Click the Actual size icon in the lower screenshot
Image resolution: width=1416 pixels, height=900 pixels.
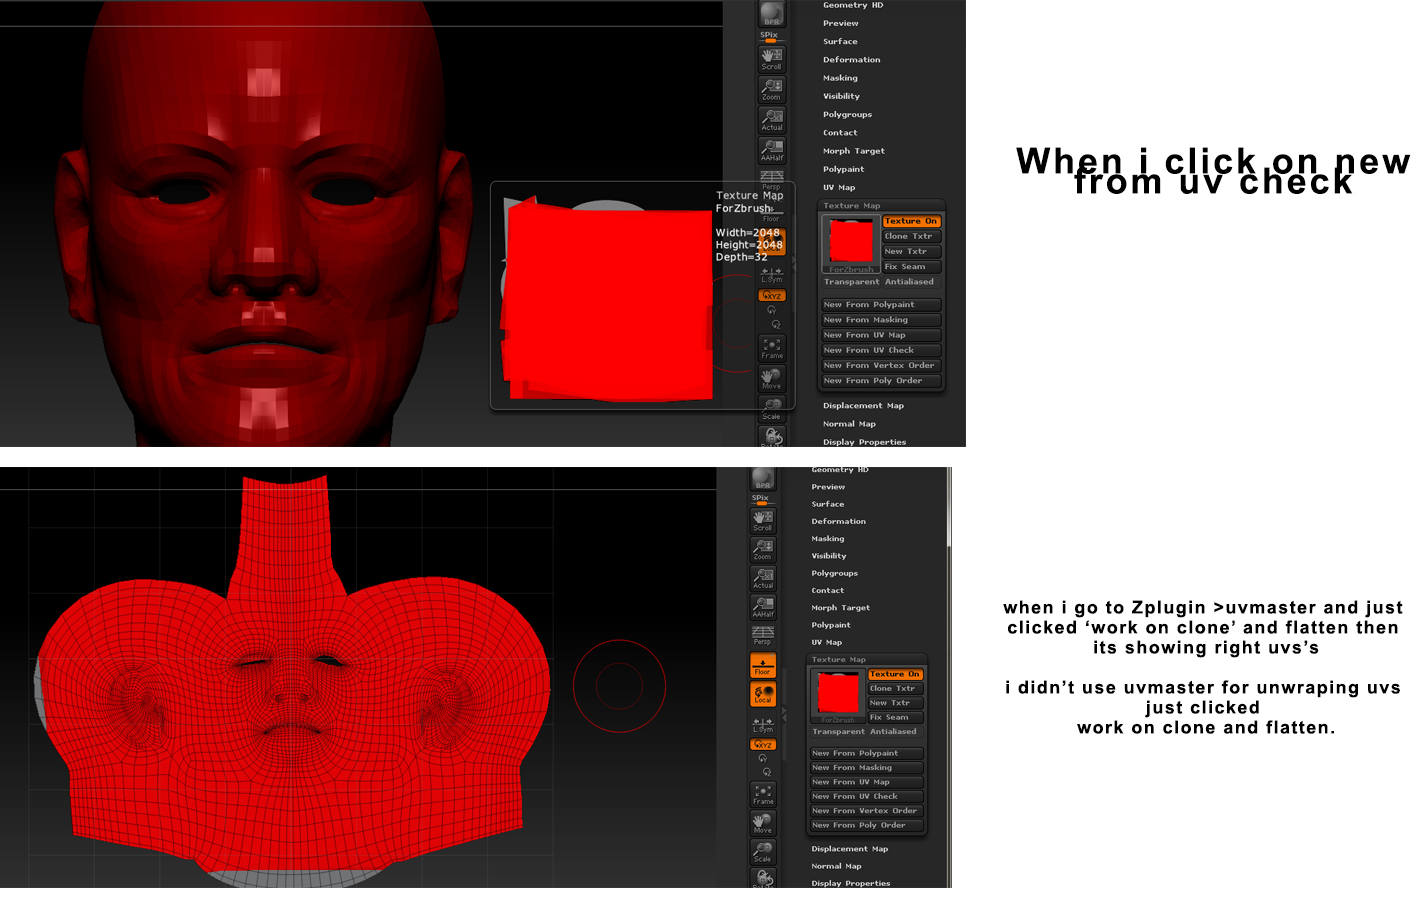coord(763,578)
